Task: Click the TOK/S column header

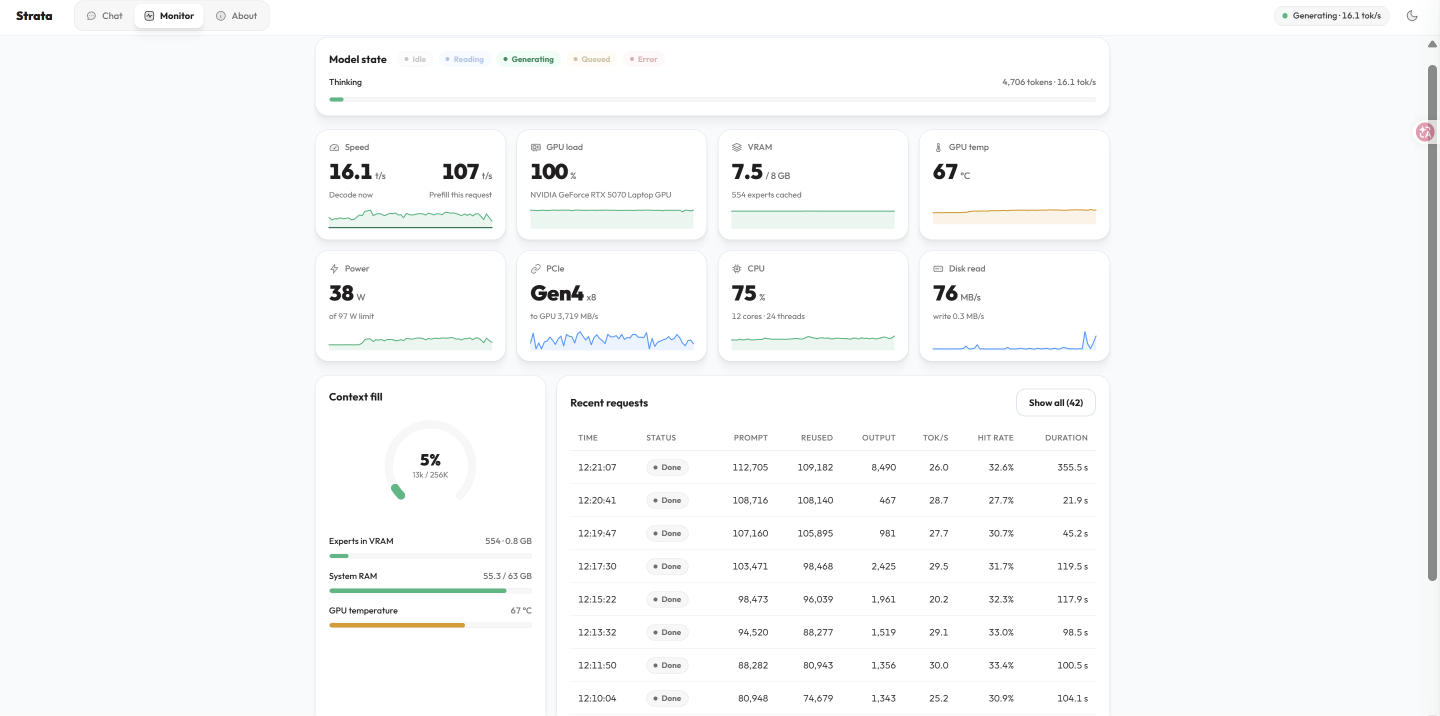Action: click(936, 438)
